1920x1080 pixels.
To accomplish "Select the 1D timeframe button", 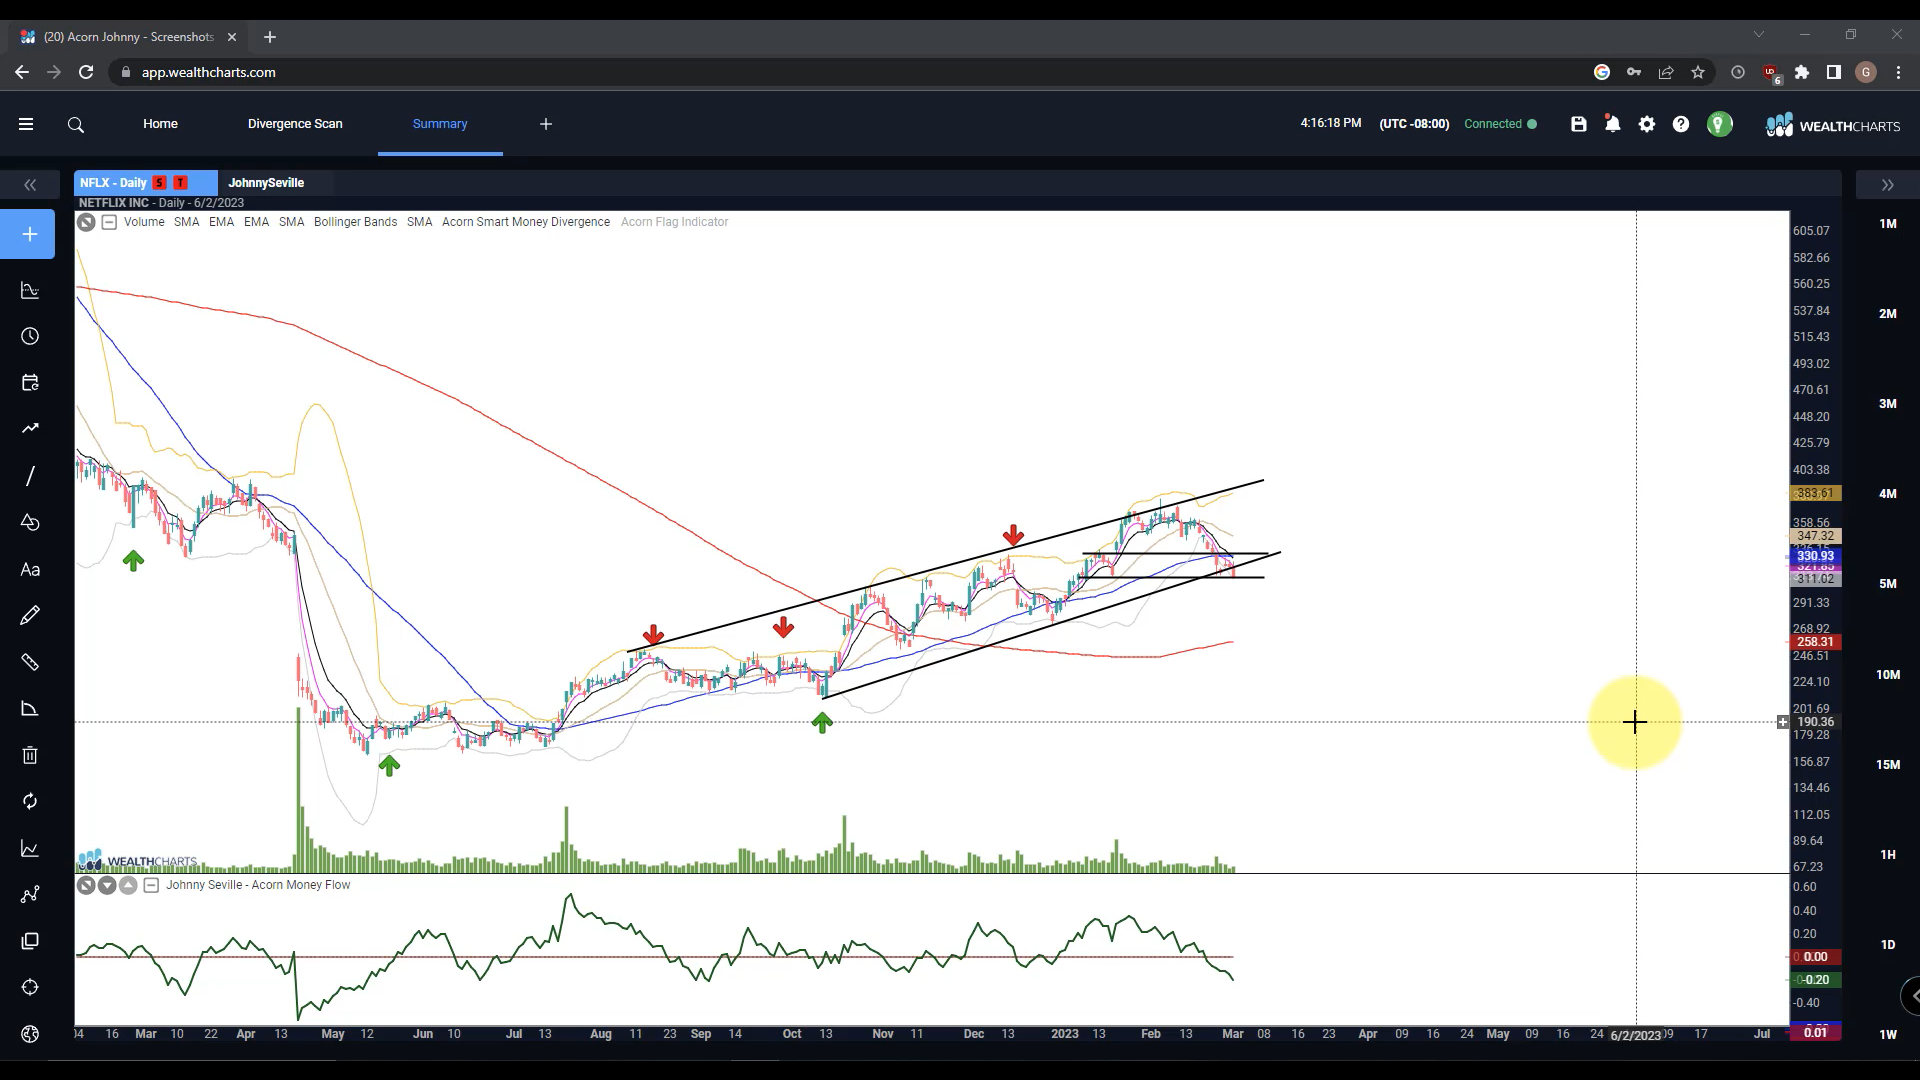I will [x=1888, y=945].
